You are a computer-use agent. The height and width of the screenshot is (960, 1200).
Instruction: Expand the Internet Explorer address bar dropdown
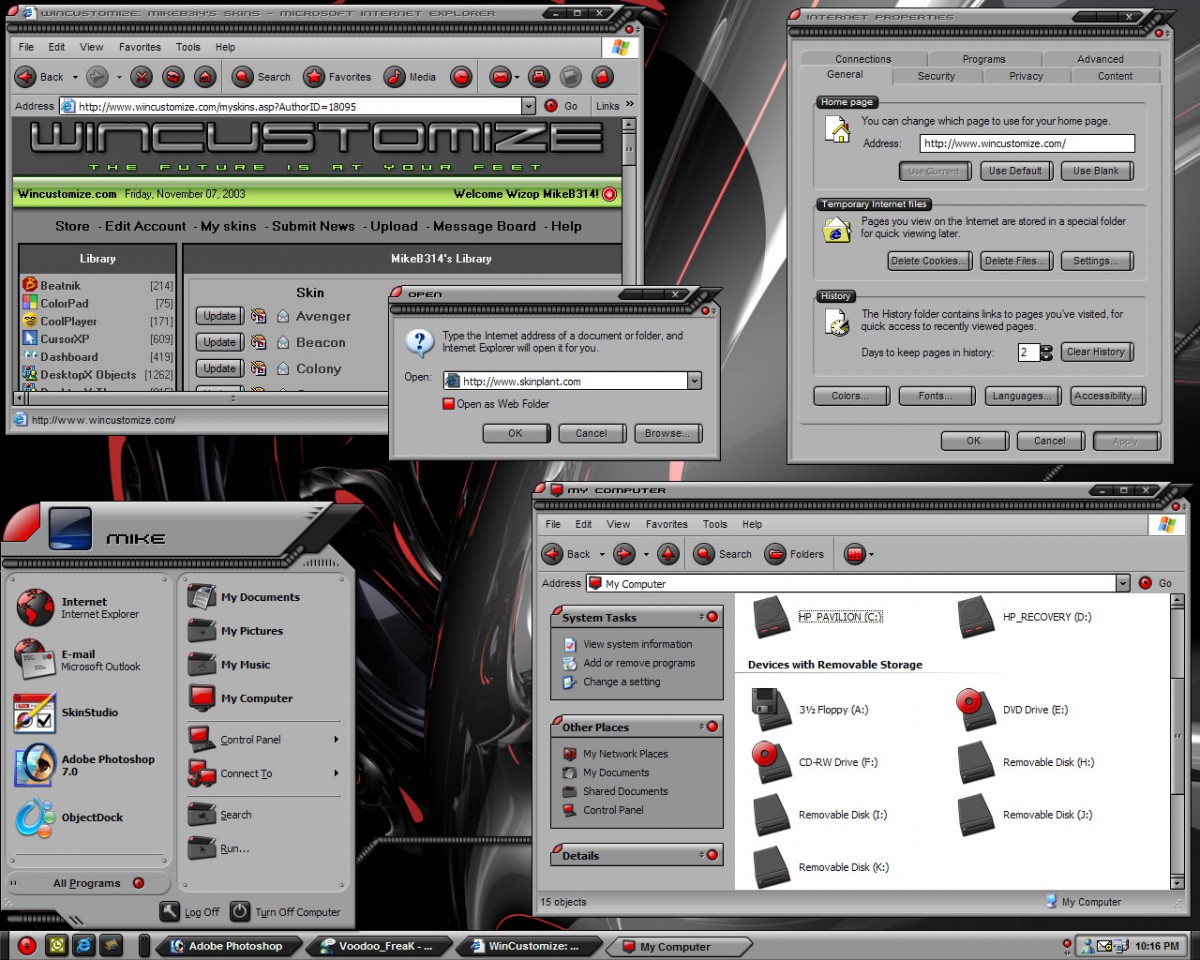tap(529, 106)
